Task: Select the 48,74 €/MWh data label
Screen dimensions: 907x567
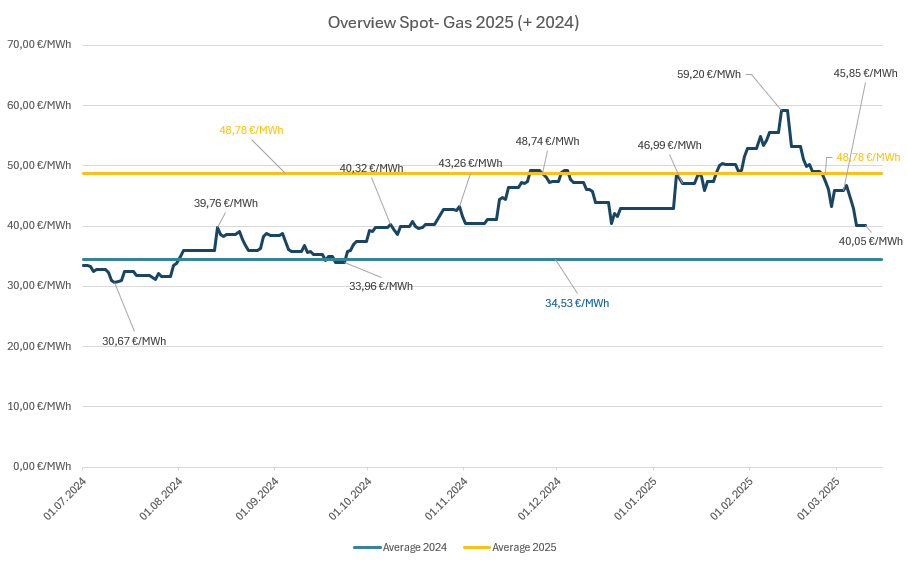Action: coord(547,141)
